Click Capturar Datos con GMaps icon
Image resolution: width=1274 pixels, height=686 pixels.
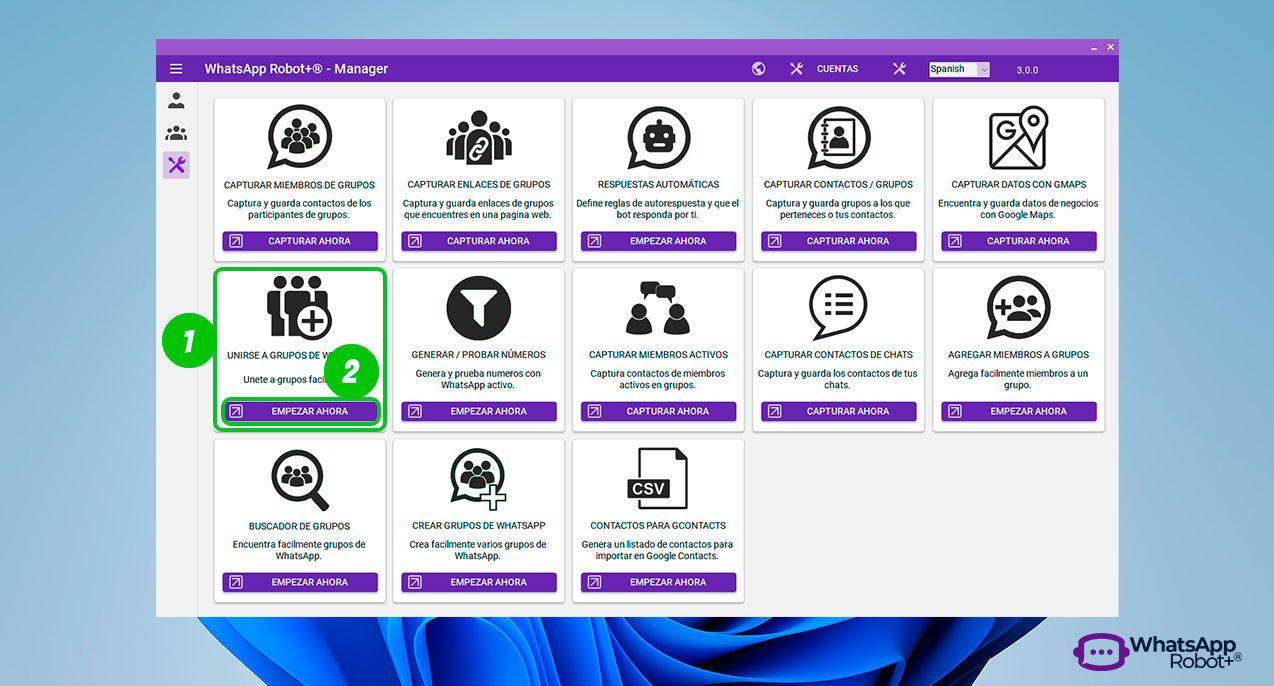point(1018,137)
